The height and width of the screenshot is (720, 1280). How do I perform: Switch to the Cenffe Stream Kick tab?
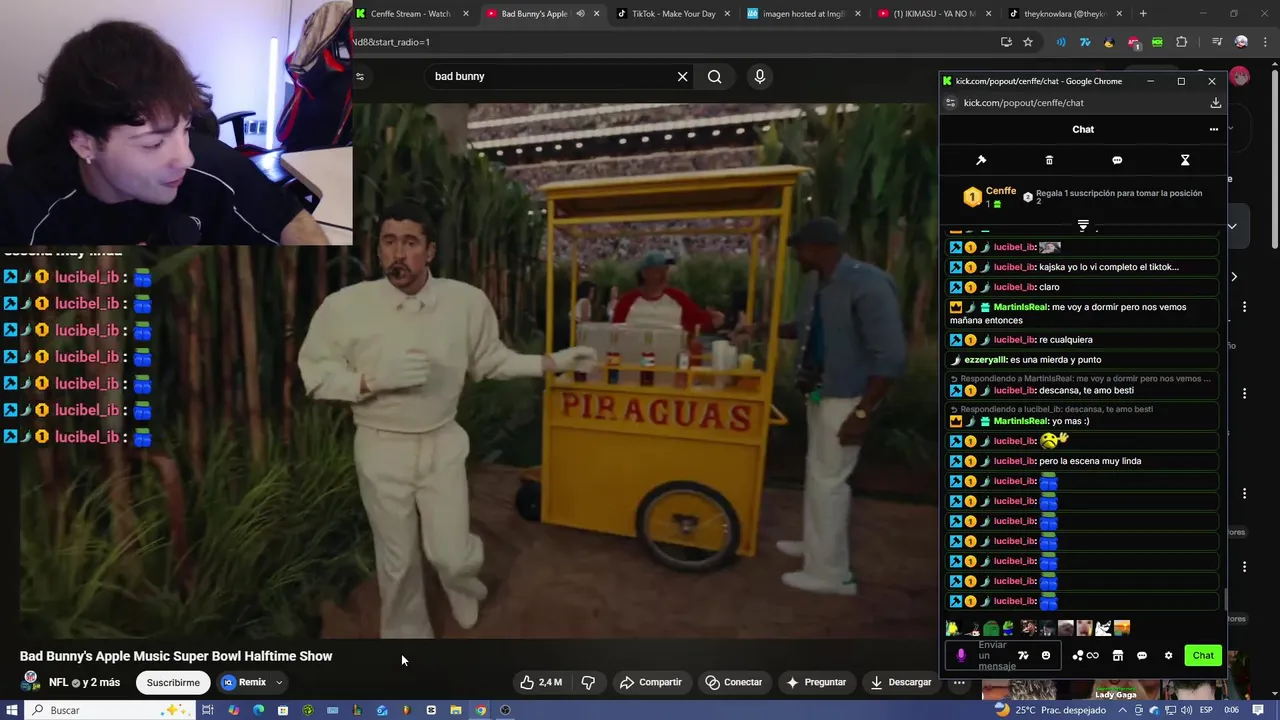point(410,13)
